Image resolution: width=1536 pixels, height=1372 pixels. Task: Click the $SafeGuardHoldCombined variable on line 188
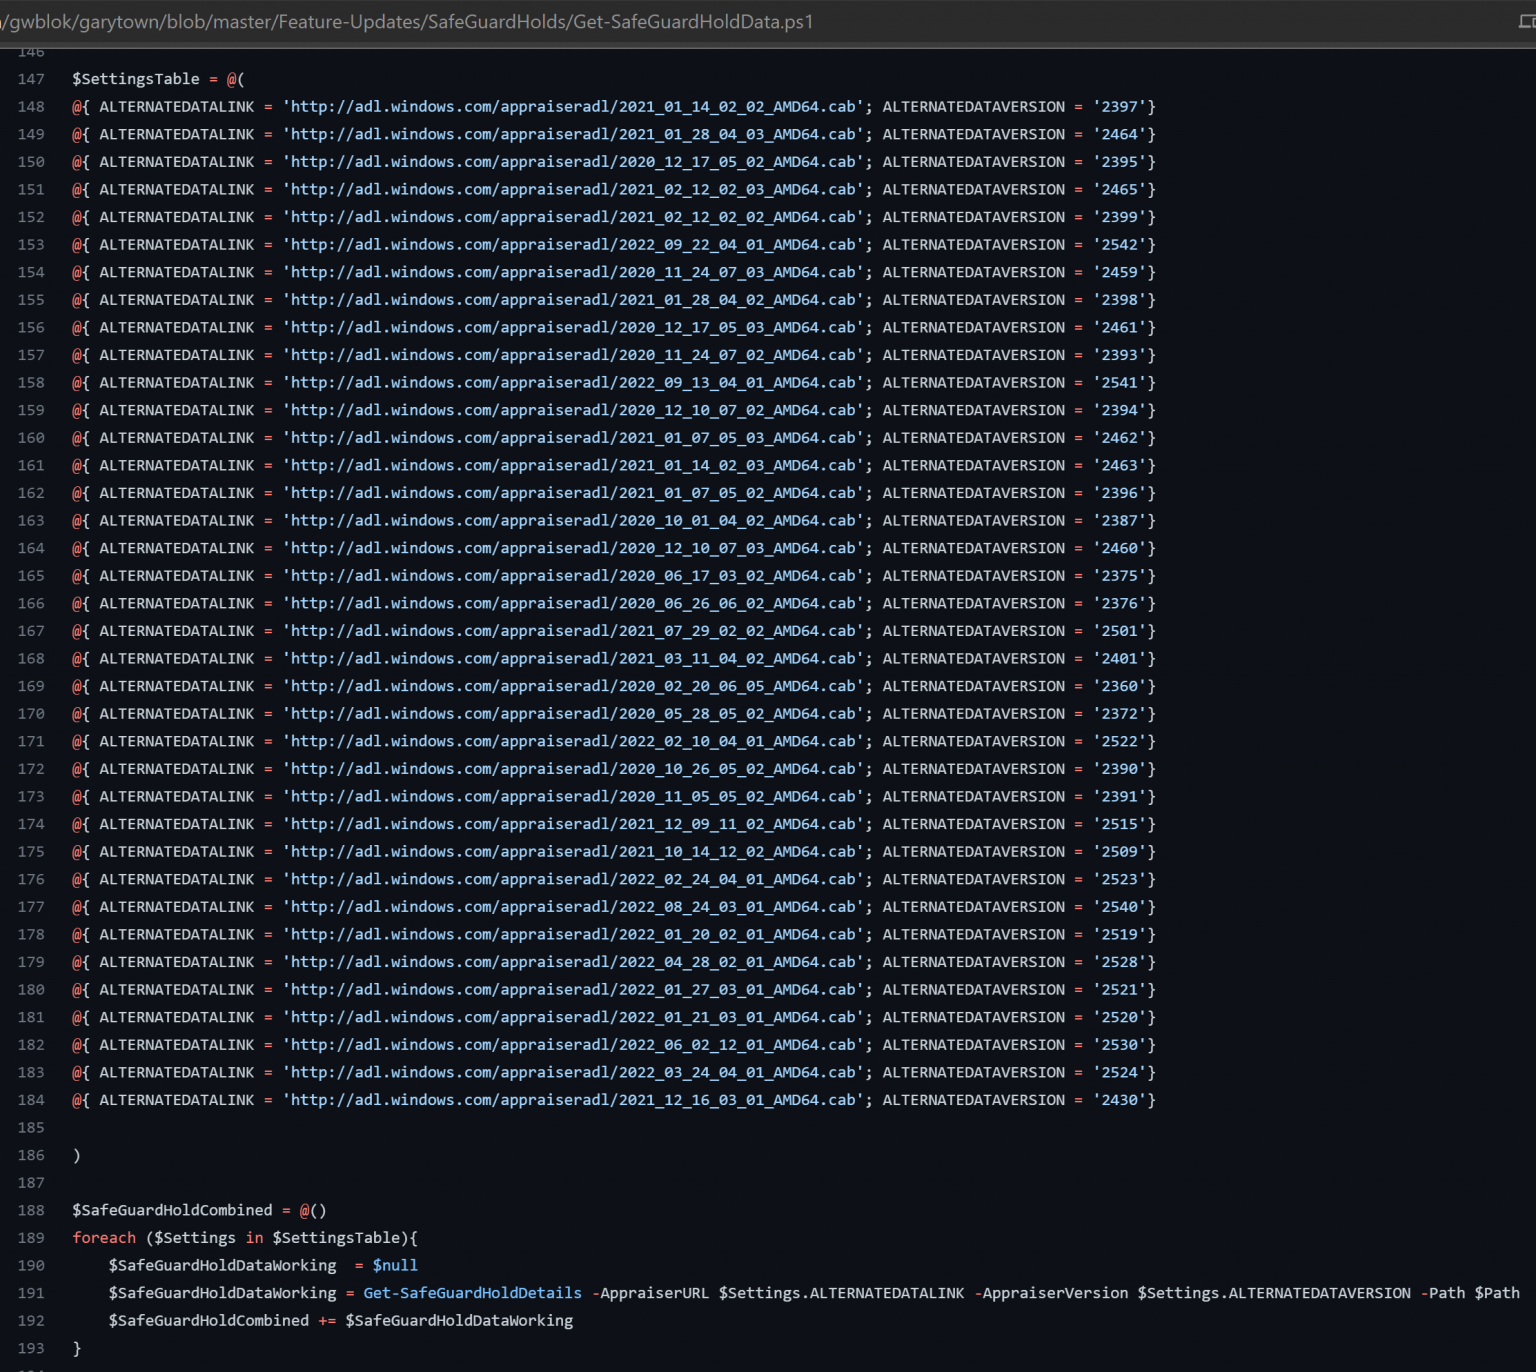(x=173, y=1210)
